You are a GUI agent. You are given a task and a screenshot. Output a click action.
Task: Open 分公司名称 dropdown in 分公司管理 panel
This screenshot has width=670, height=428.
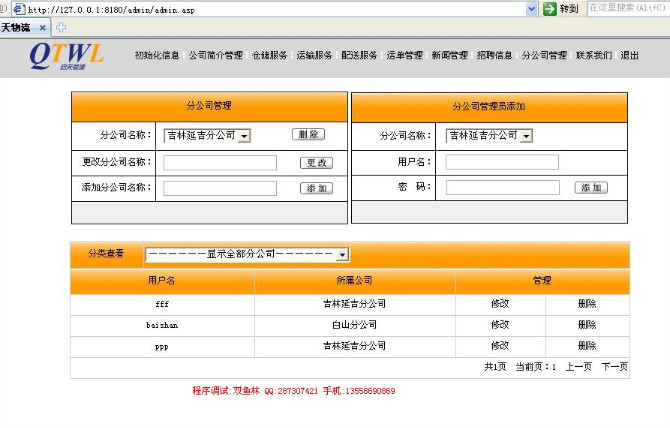pyautogui.click(x=207, y=136)
